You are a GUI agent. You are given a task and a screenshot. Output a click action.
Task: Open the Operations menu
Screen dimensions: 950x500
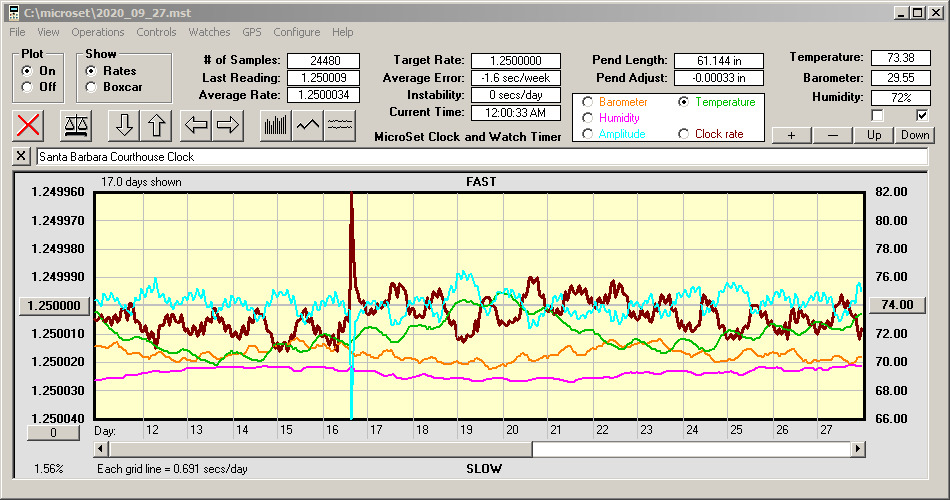(98, 32)
